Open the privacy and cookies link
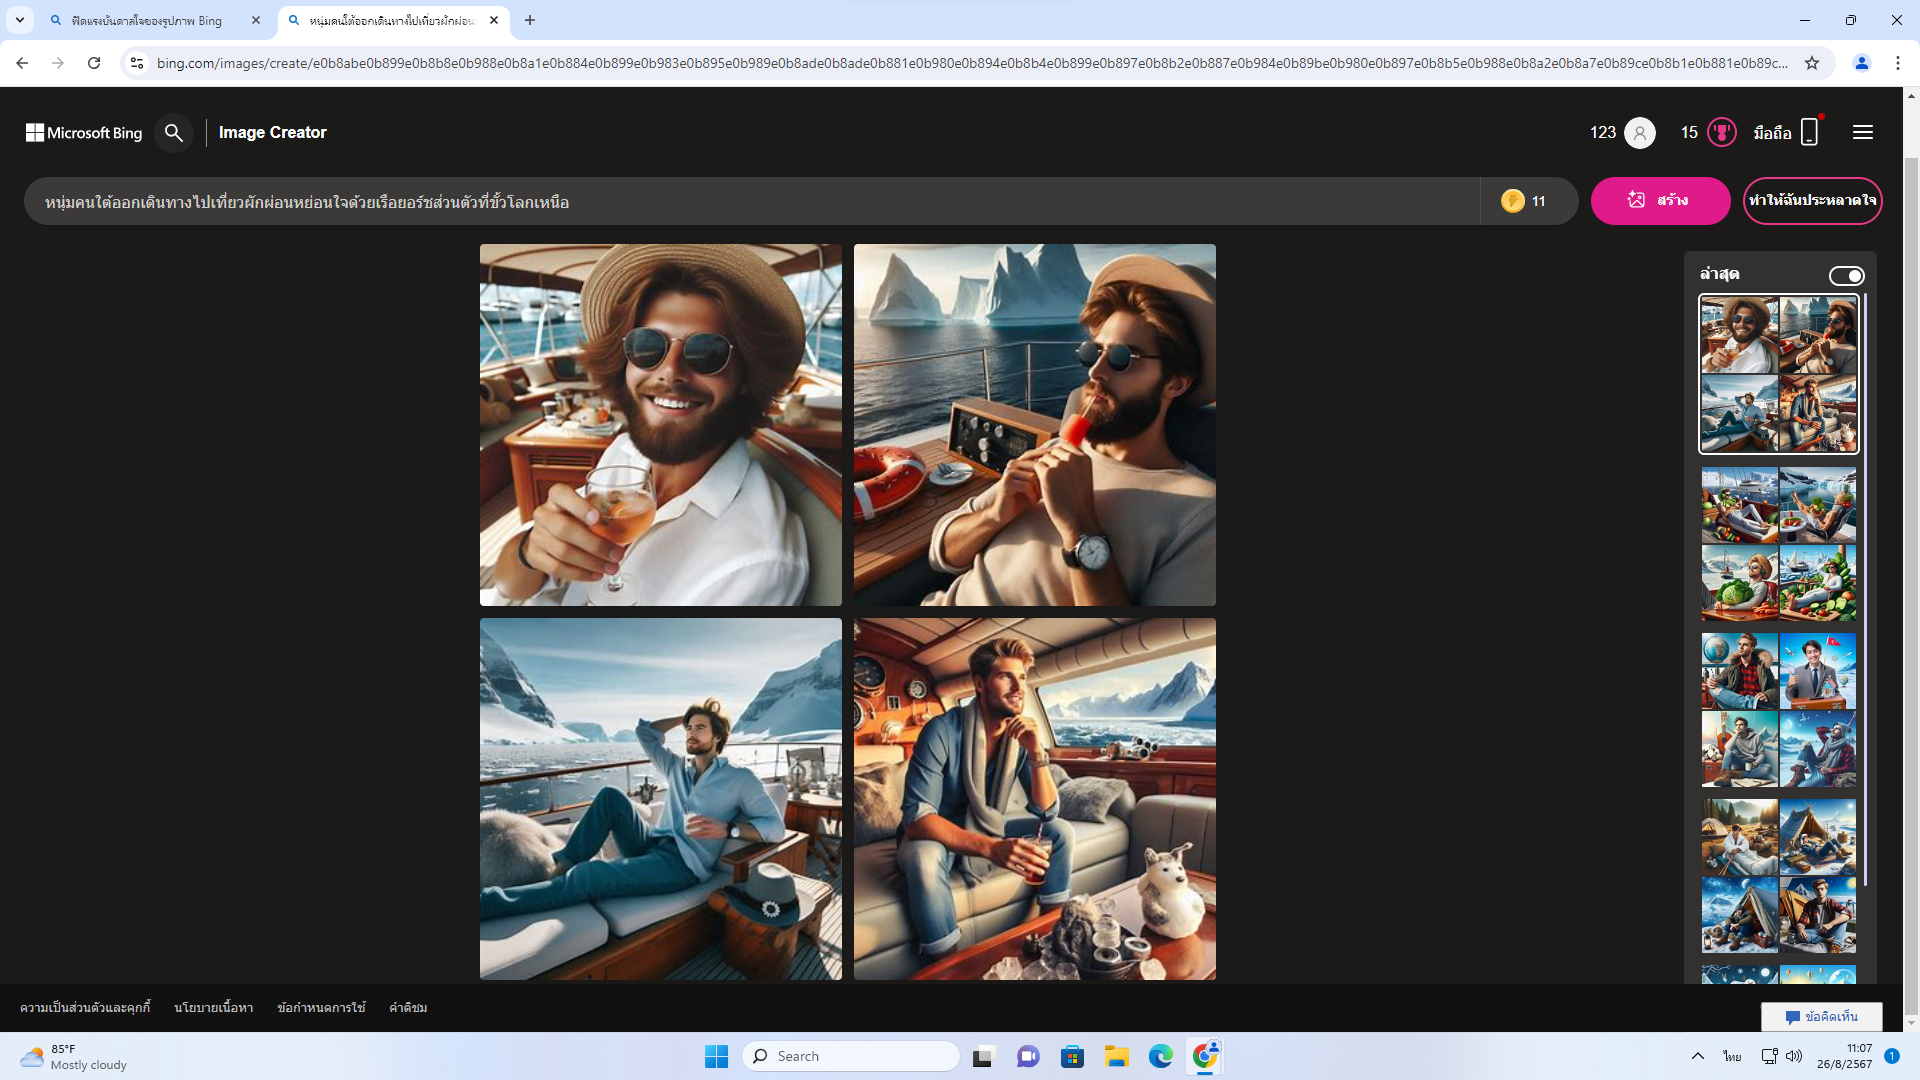The image size is (1920, 1080). pyautogui.click(x=85, y=1007)
